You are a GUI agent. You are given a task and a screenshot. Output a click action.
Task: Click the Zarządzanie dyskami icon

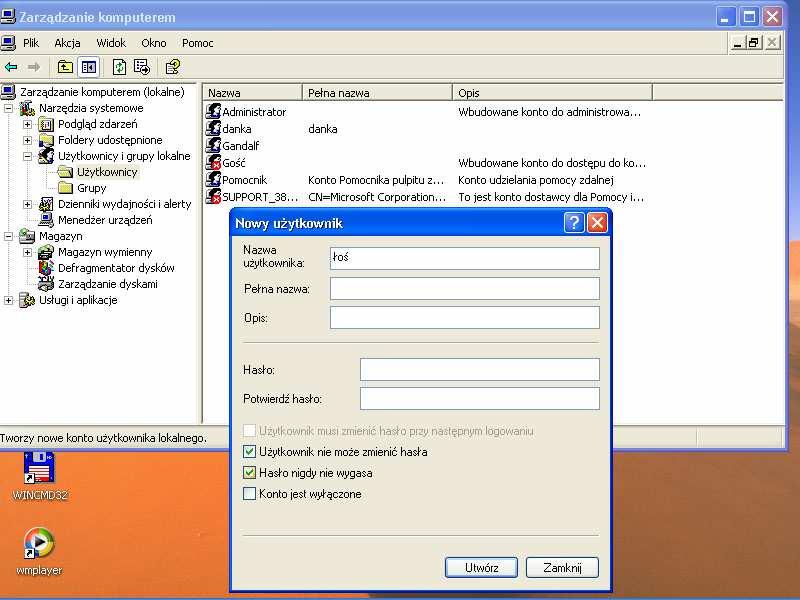pos(46,284)
